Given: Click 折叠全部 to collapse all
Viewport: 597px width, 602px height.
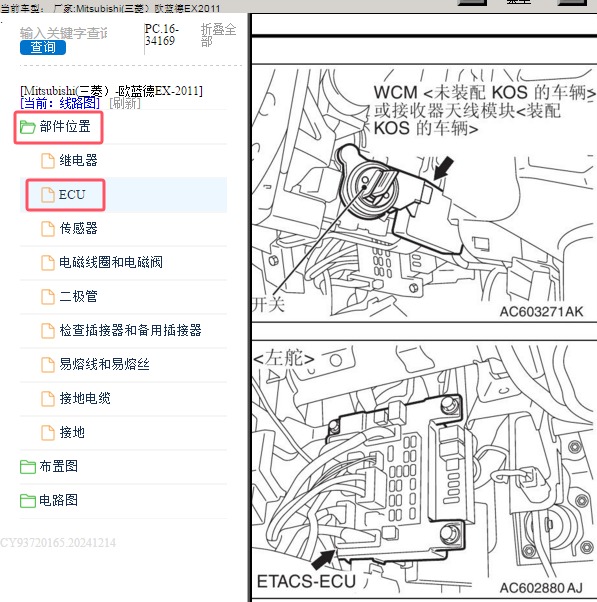Looking at the screenshot, I should pyautogui.click(x=218, y=35).
